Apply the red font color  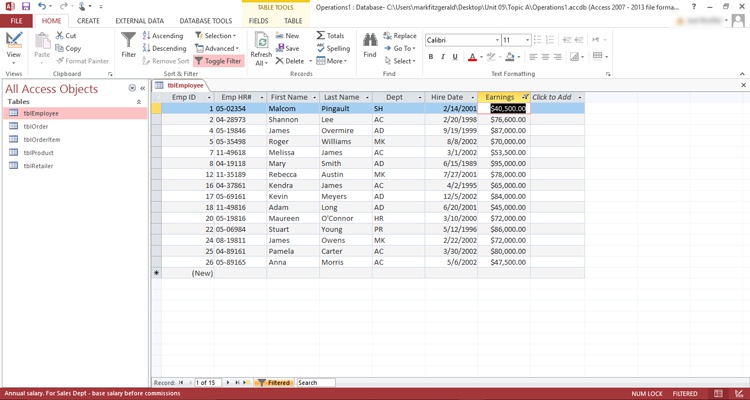(x=473, y=57)
